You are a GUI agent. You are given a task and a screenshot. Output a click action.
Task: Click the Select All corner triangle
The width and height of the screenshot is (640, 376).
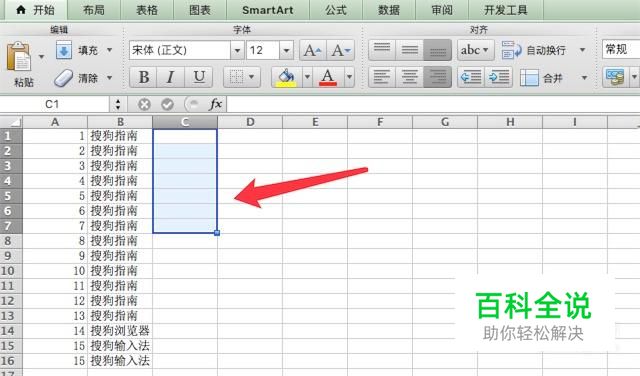pos(11,122)
